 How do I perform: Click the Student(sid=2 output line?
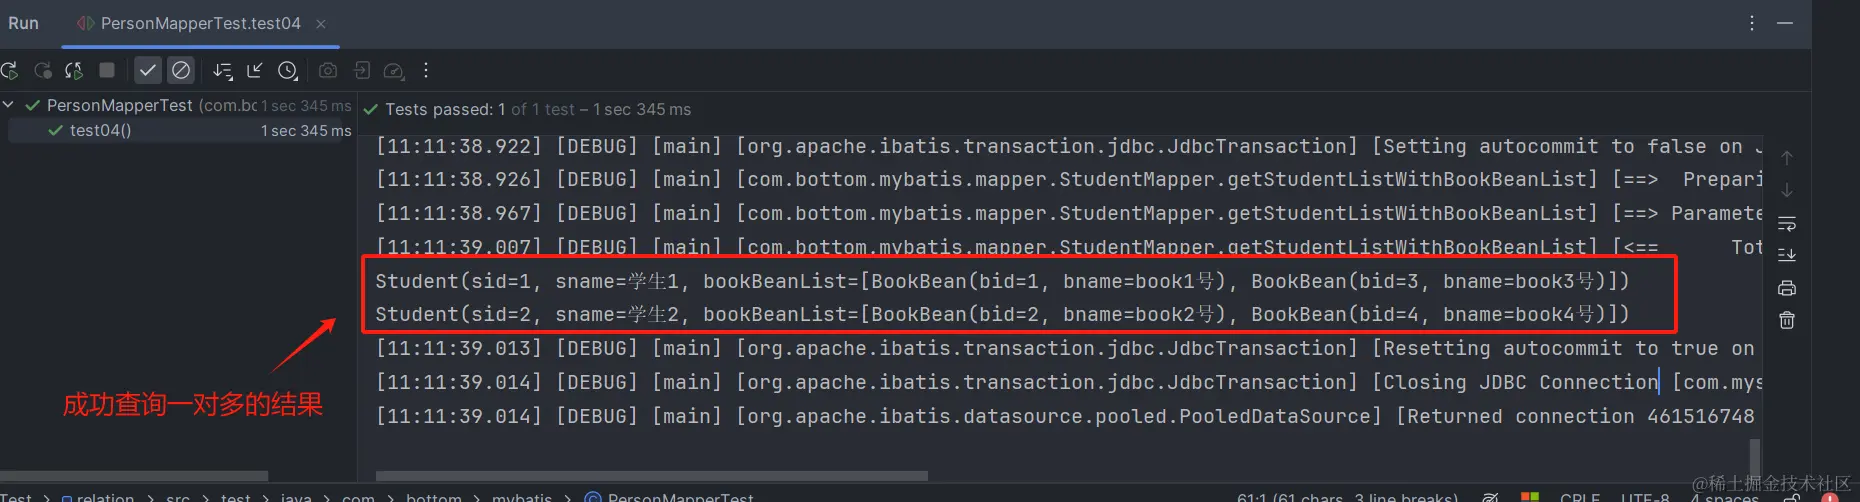(x=1002, y=314)
